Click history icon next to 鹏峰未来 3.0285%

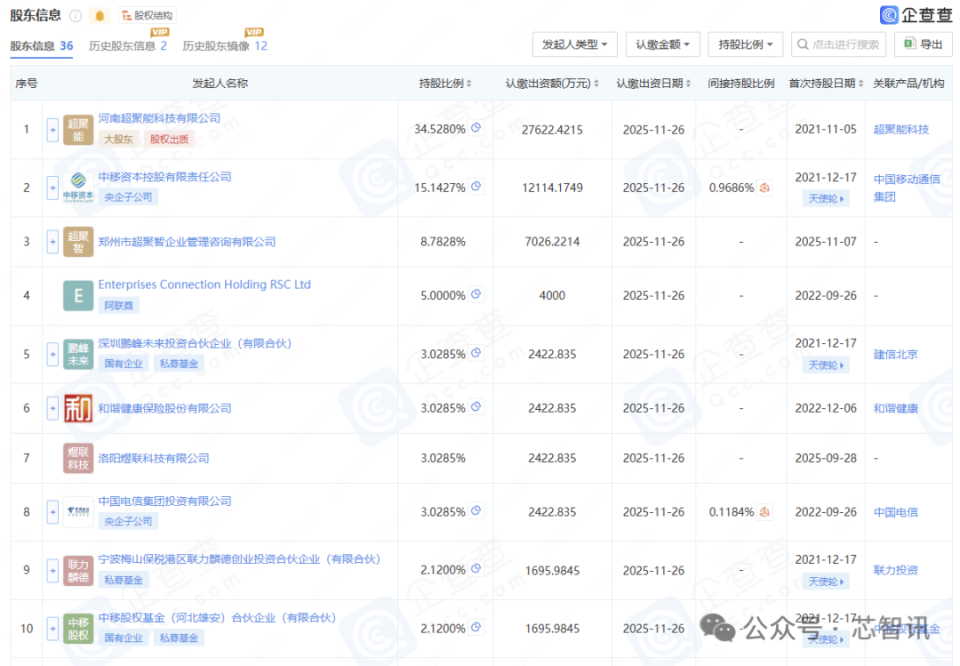476,353
